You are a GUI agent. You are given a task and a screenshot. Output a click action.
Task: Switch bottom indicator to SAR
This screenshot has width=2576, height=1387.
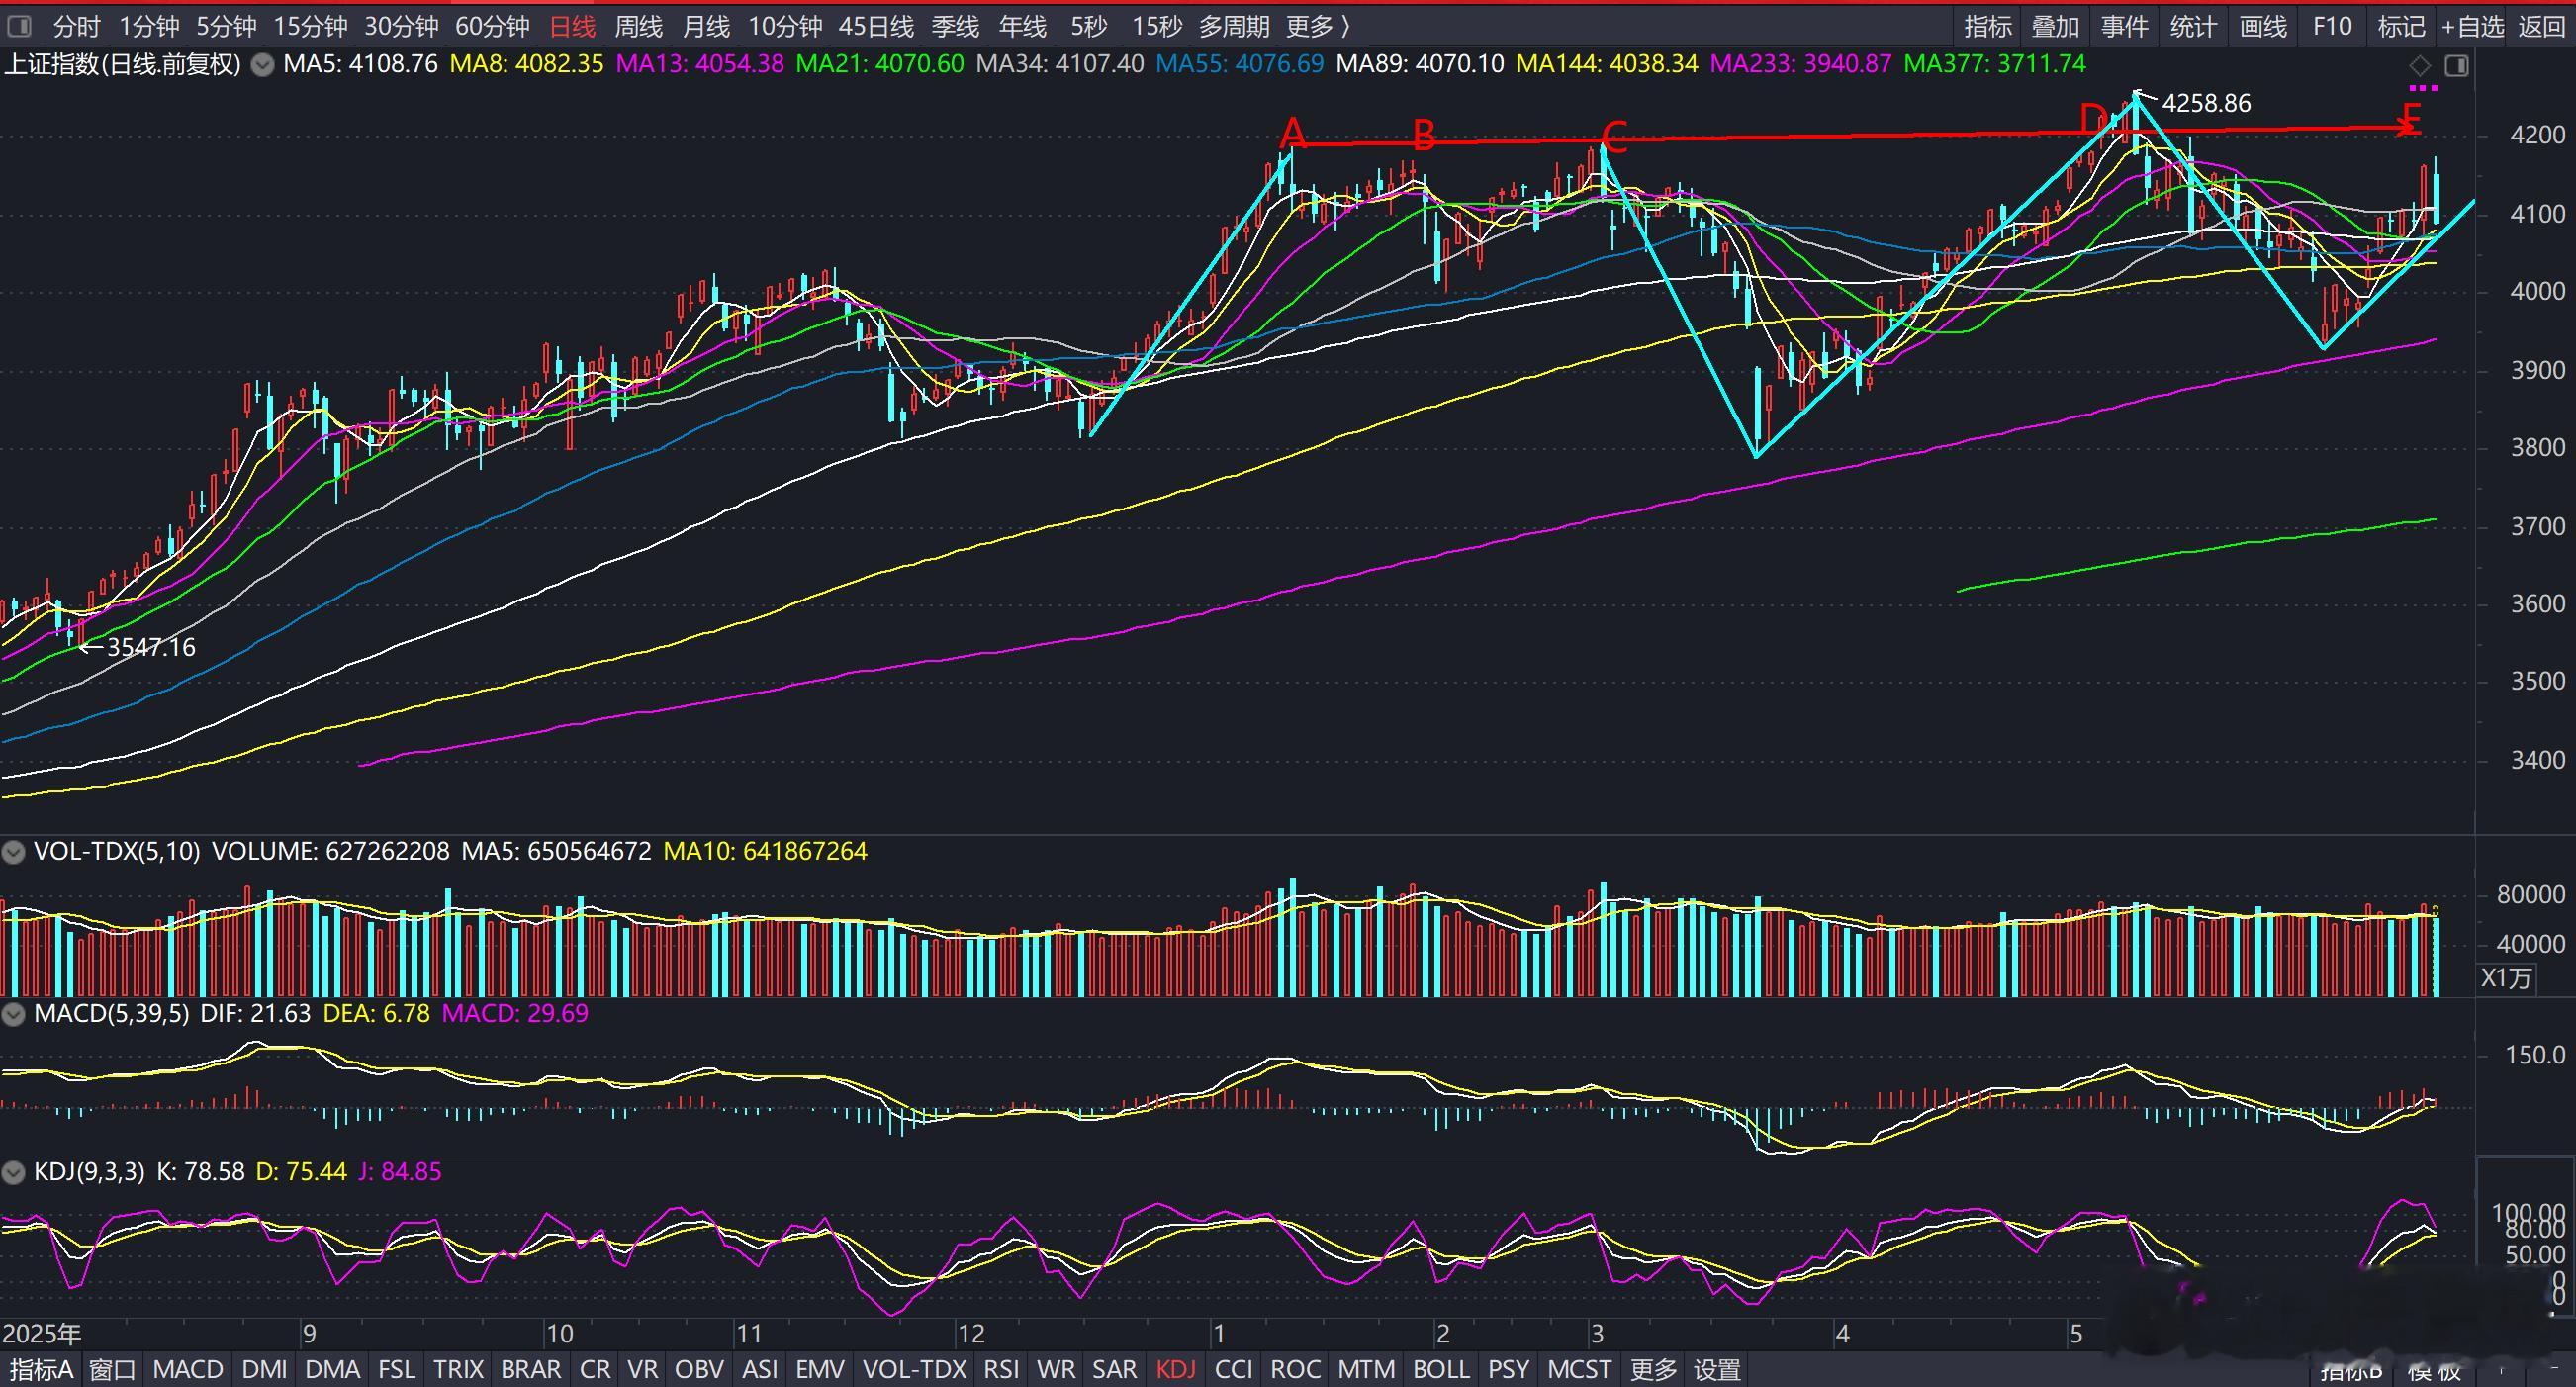pos(1114,1369)
